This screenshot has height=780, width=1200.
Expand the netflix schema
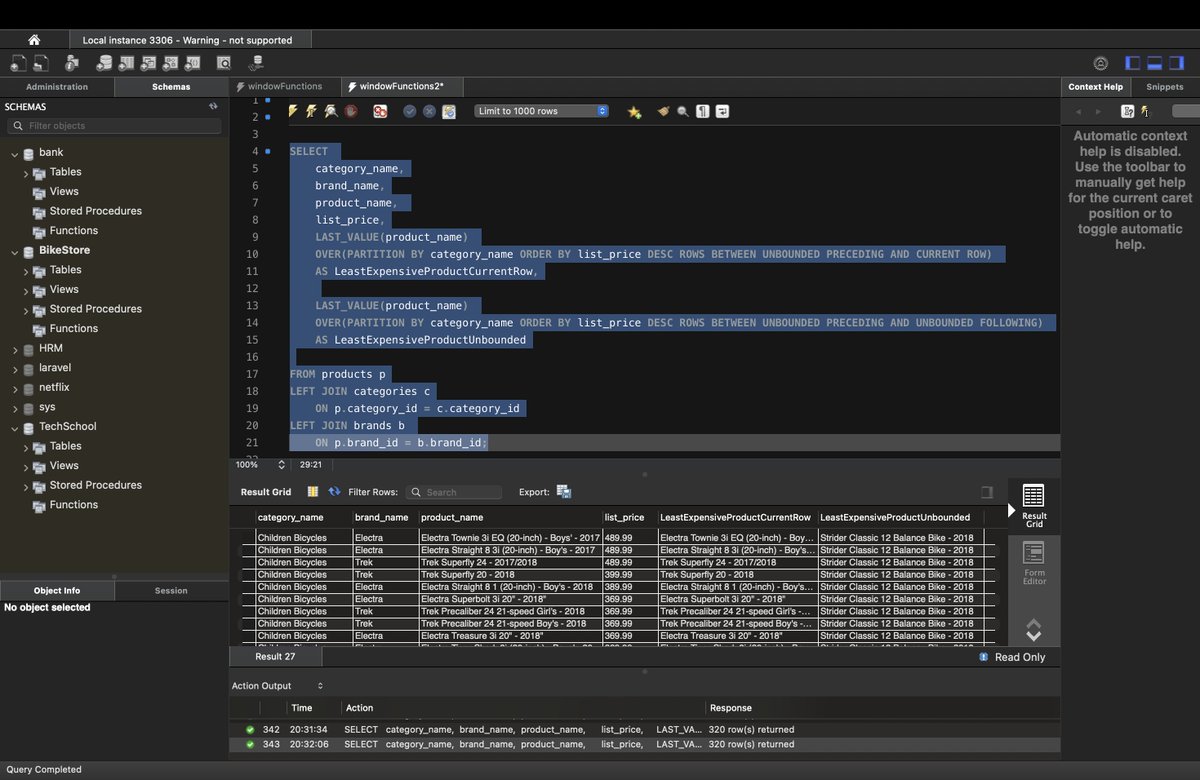(15, 389)
